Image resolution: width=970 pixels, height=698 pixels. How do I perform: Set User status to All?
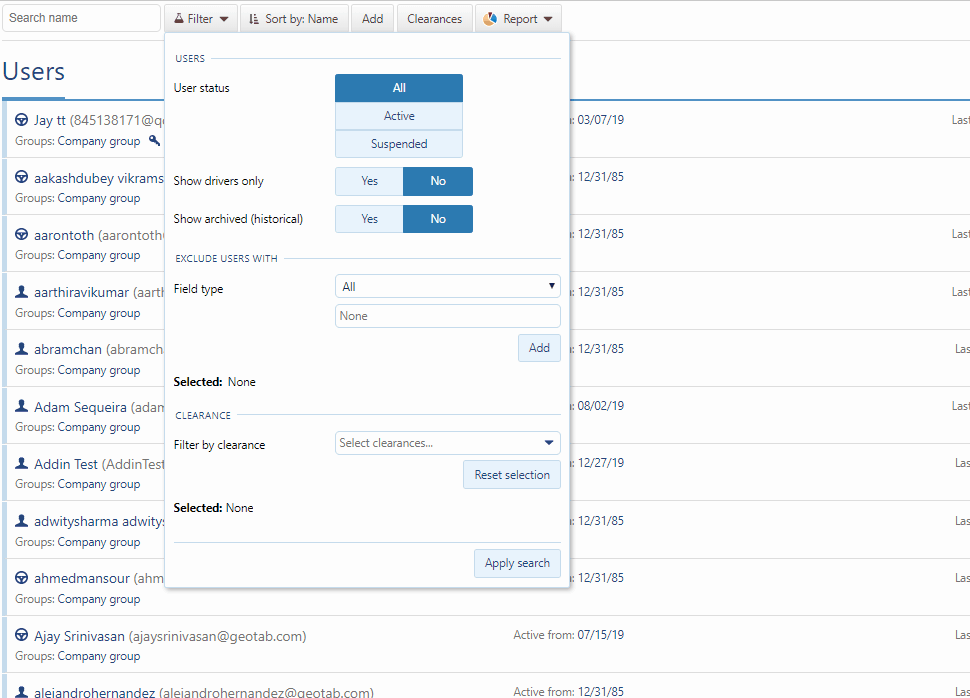pos(399,88)
